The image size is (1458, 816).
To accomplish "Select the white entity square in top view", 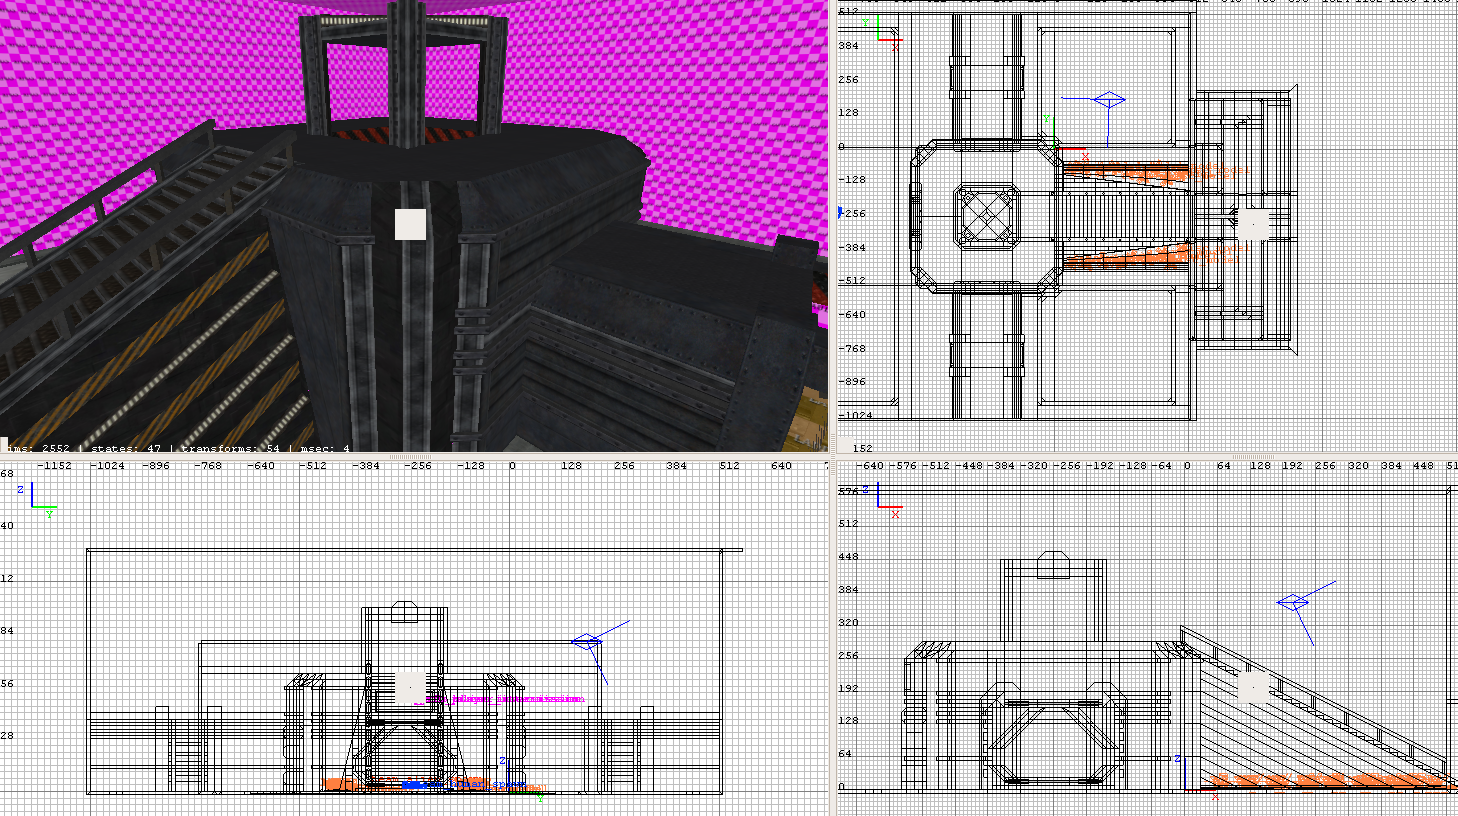I will pyautogui.click(x=1253, y=224).
